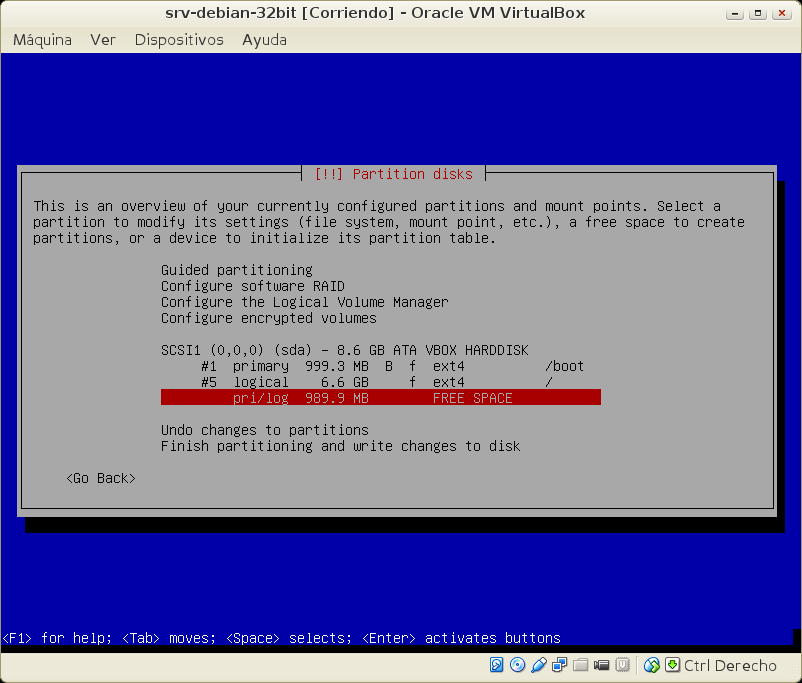Click the network adapters status icon
This screenshot has height=683, width=802.
pos(559,665)
